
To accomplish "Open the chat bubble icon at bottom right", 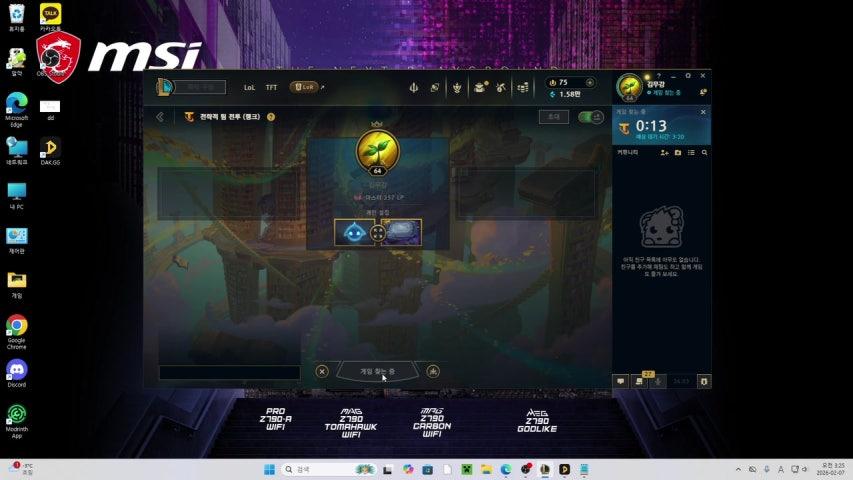I will (x=621, y=381).
